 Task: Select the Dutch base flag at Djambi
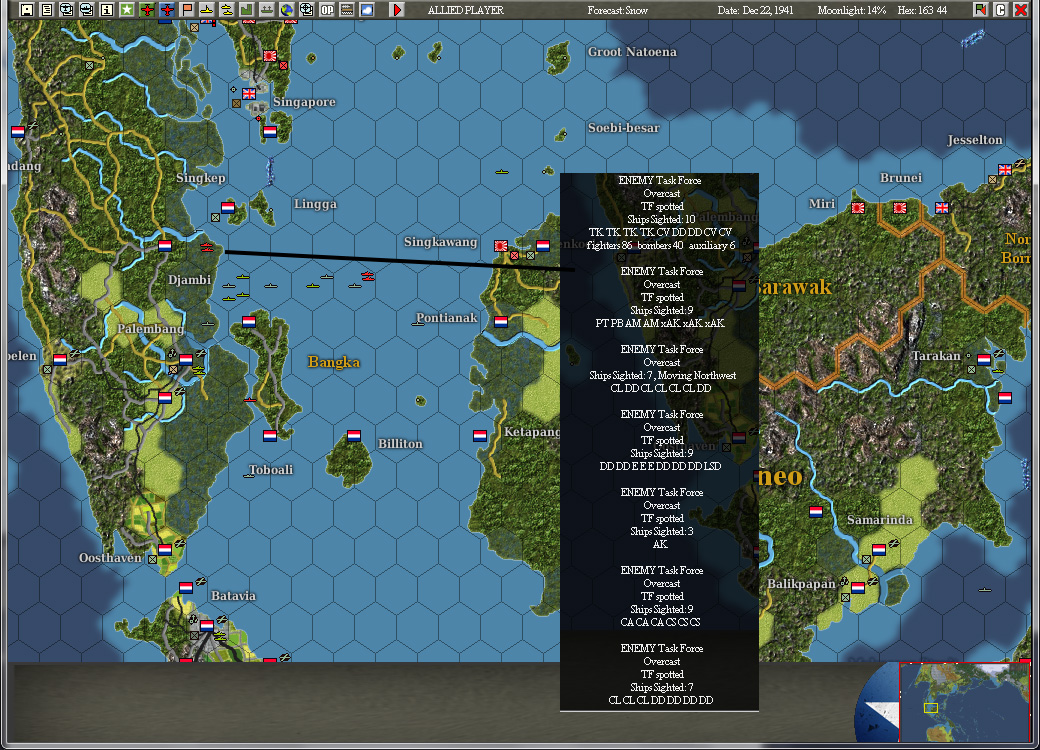click(165, 246)
